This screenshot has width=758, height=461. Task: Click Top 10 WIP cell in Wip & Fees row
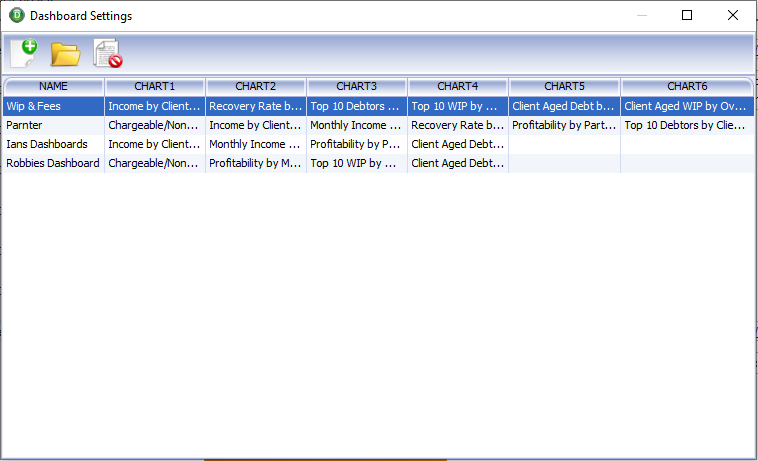pos(458,106)
